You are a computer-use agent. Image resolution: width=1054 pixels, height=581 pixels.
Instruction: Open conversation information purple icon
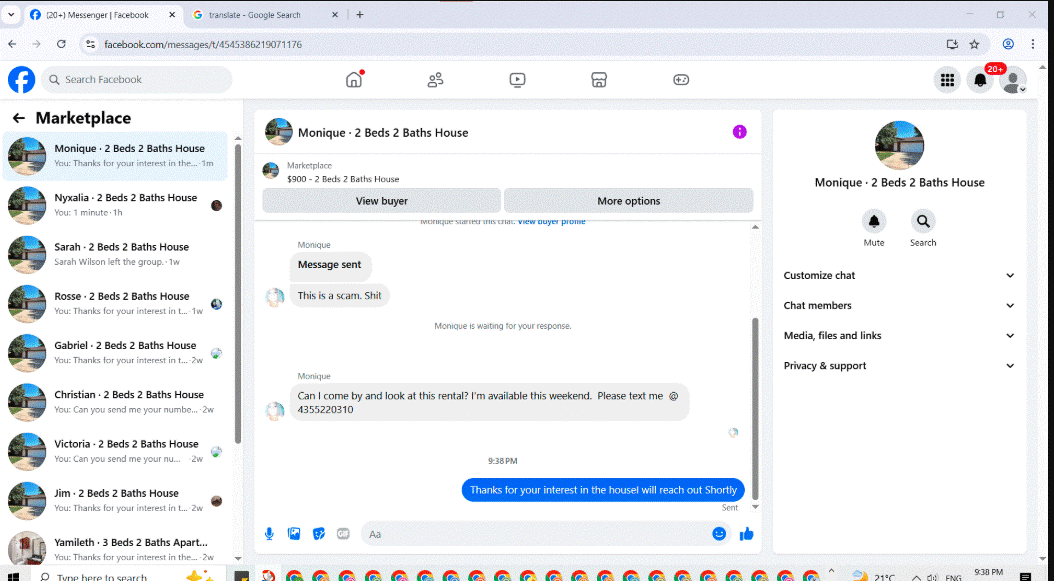coord(739,132)
